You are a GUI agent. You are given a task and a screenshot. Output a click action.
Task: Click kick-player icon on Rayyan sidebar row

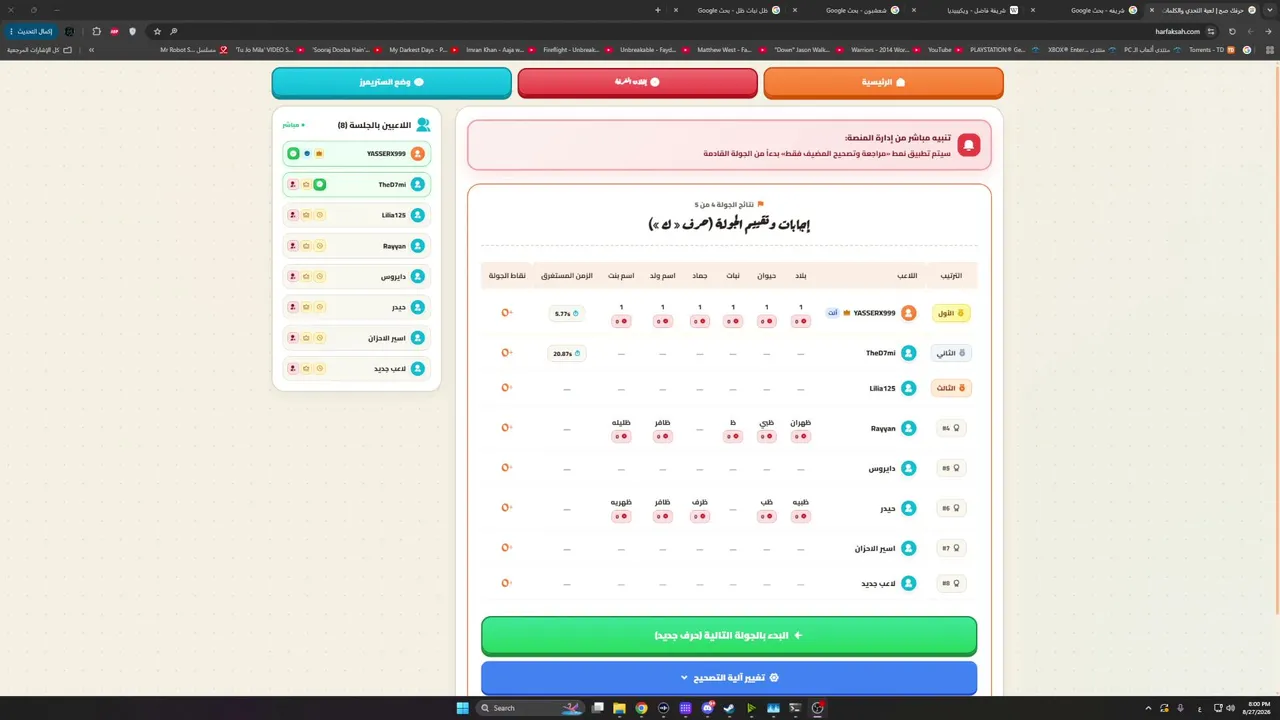(x=293, y=246)
